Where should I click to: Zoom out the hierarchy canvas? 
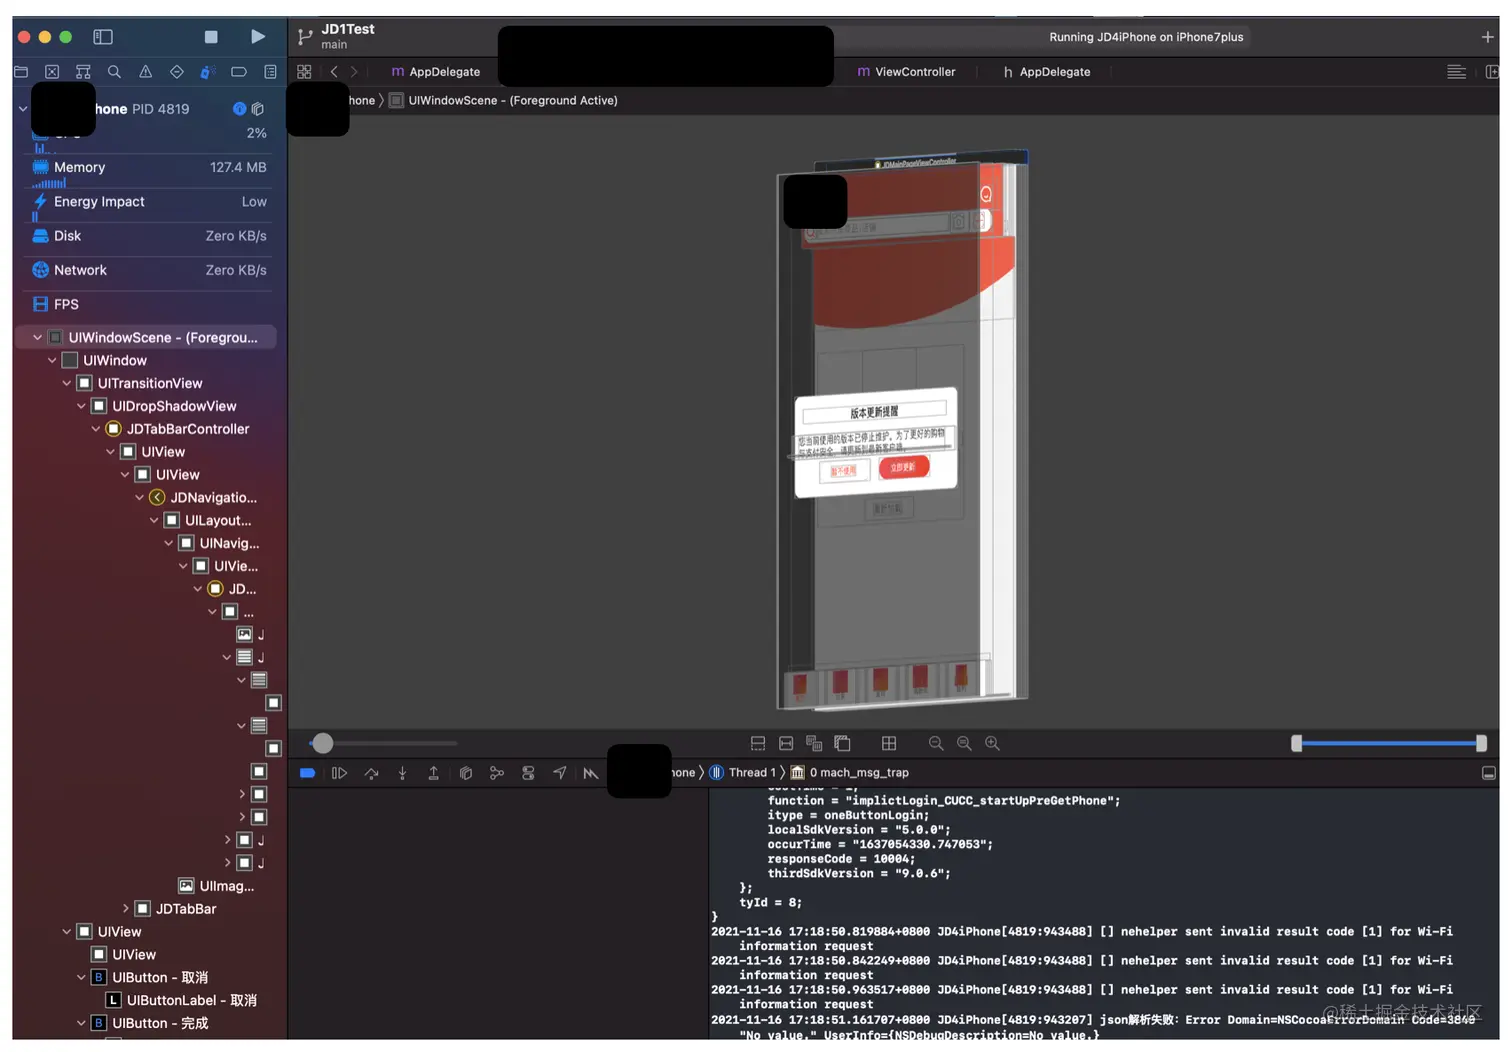936,744
